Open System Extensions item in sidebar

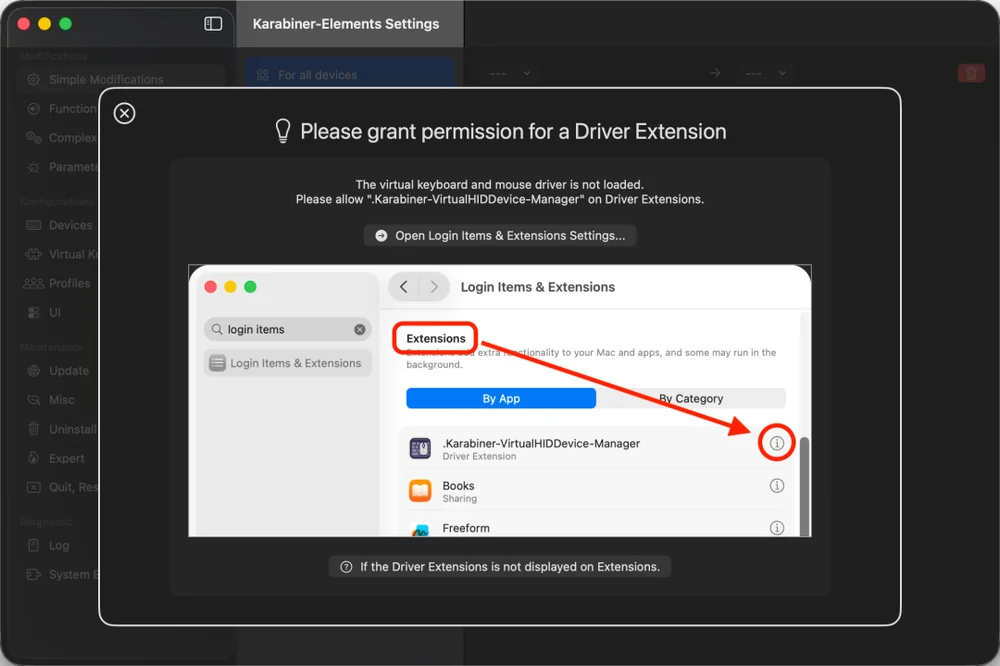point(62,575)
